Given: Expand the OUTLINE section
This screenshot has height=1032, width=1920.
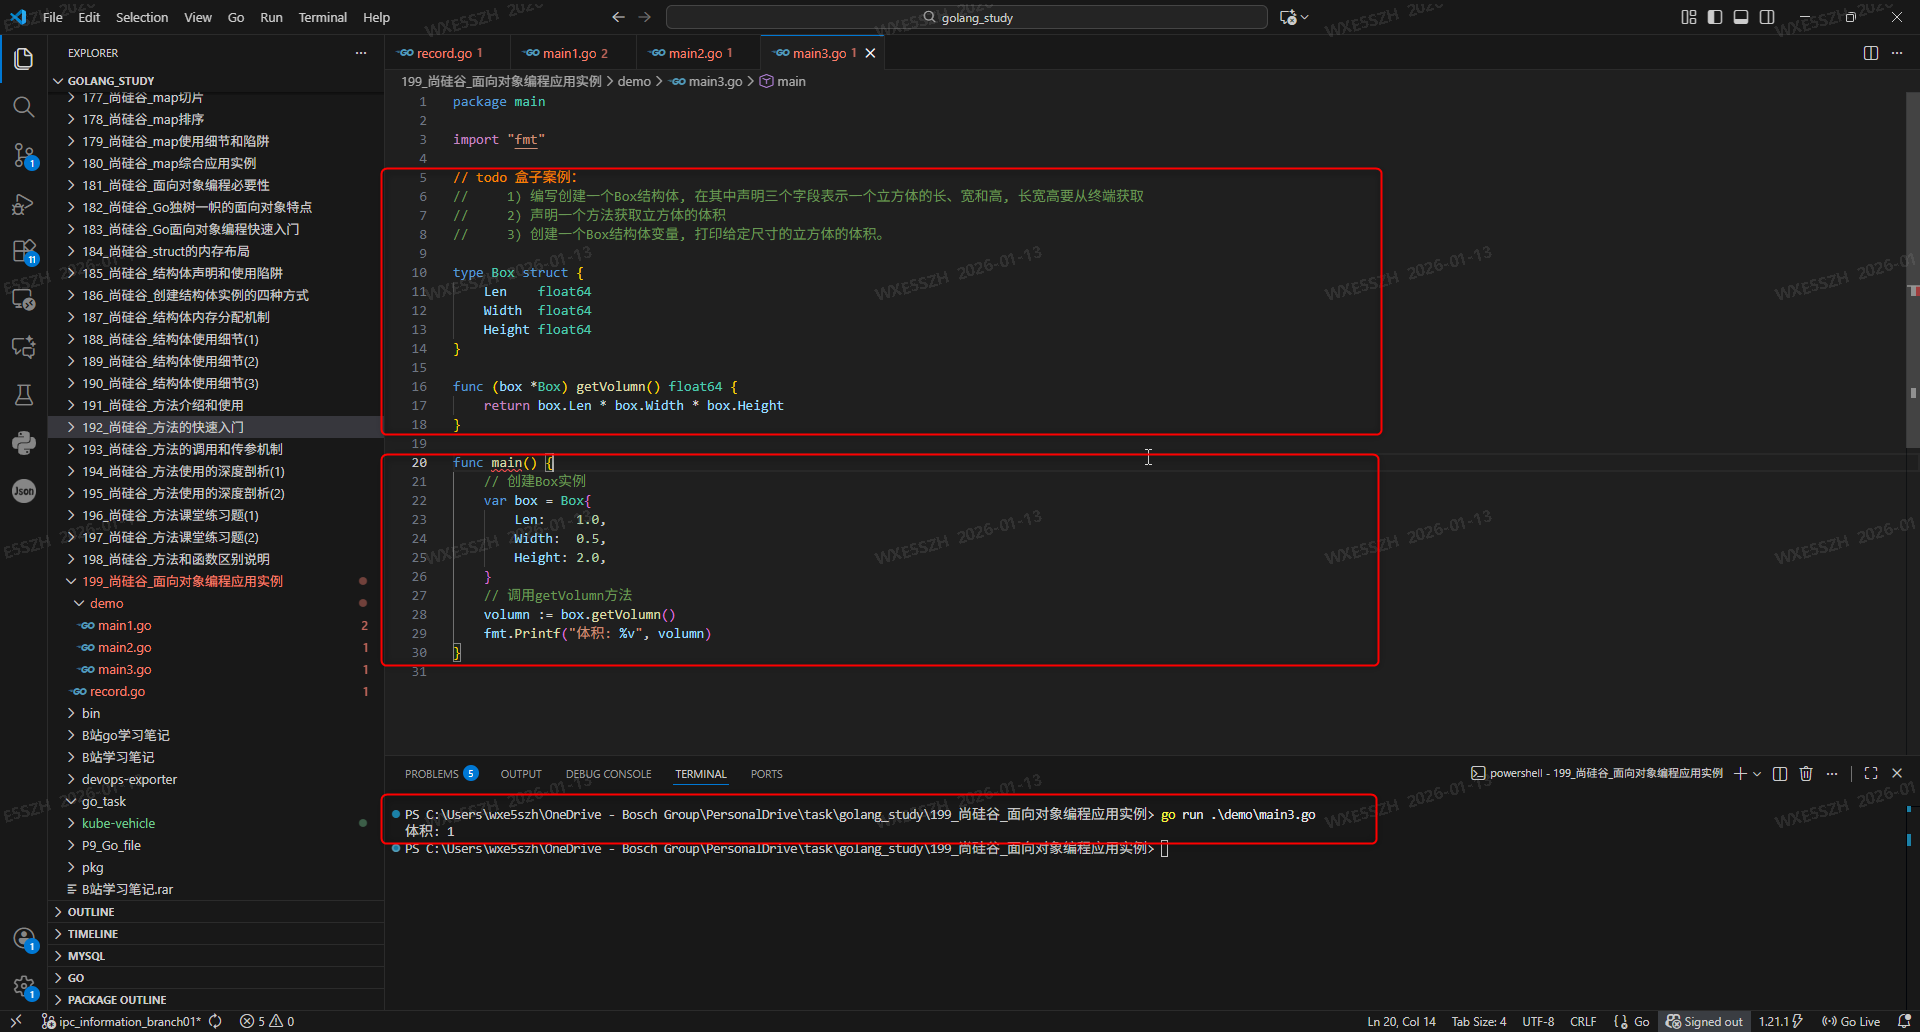Looking at the screenshot, I should coord(216,912).
